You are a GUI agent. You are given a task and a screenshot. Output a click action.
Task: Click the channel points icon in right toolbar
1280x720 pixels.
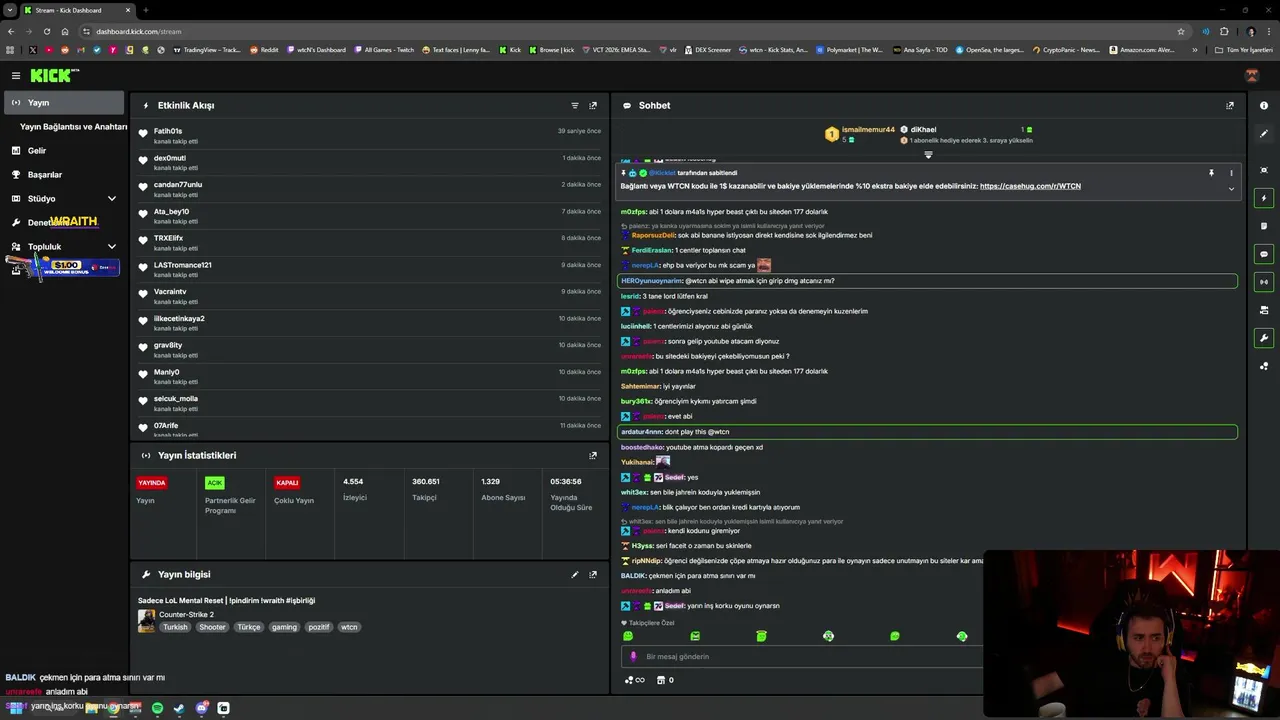1264,366
